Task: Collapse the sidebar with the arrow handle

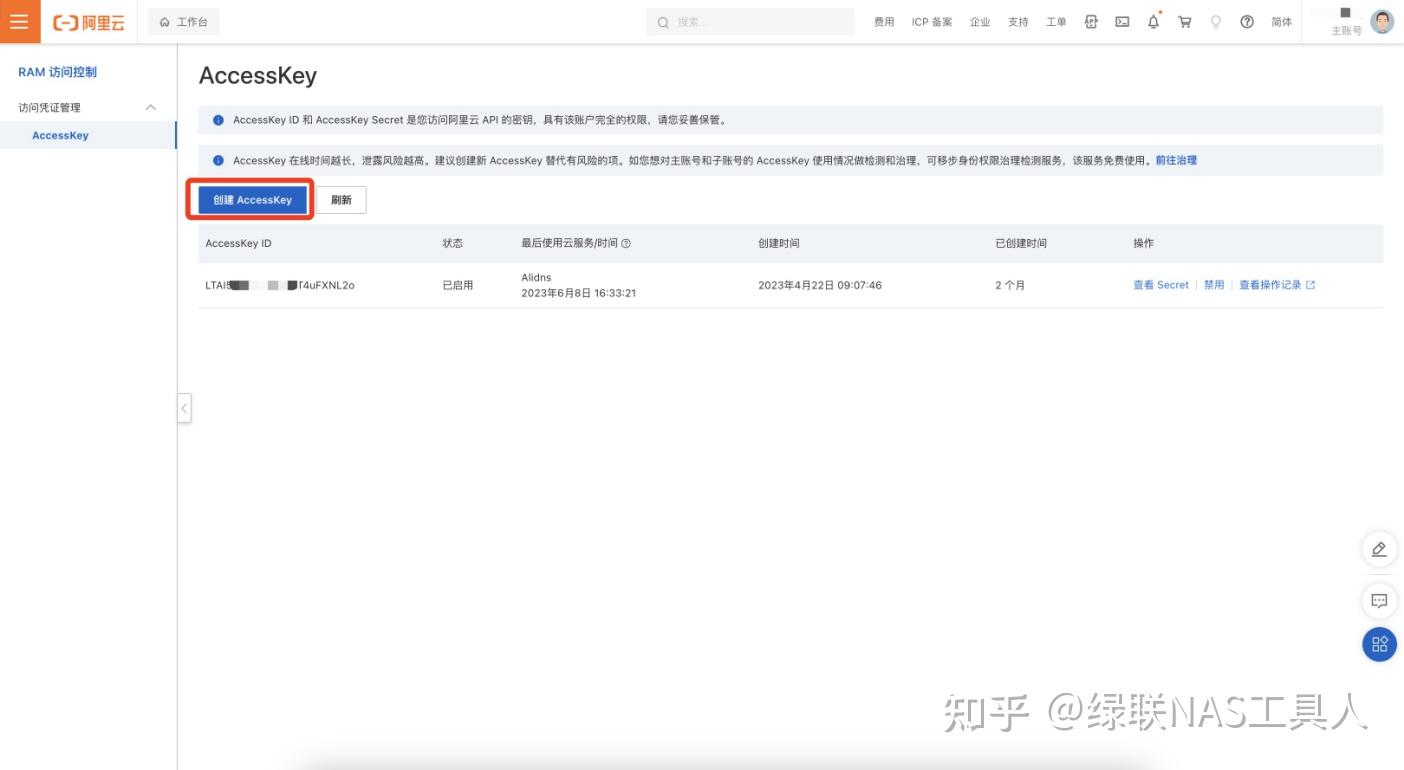Action: 184,407
